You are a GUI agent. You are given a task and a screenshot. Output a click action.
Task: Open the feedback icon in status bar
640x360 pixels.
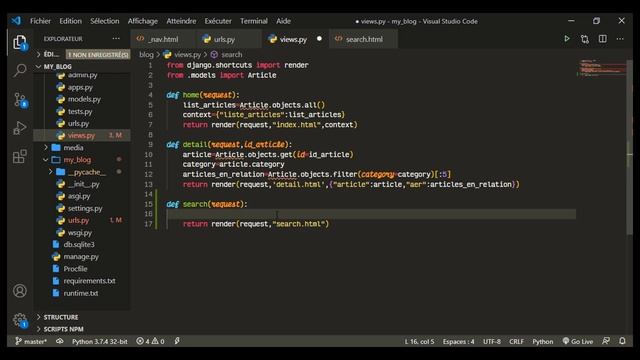[x=606, y=341]
